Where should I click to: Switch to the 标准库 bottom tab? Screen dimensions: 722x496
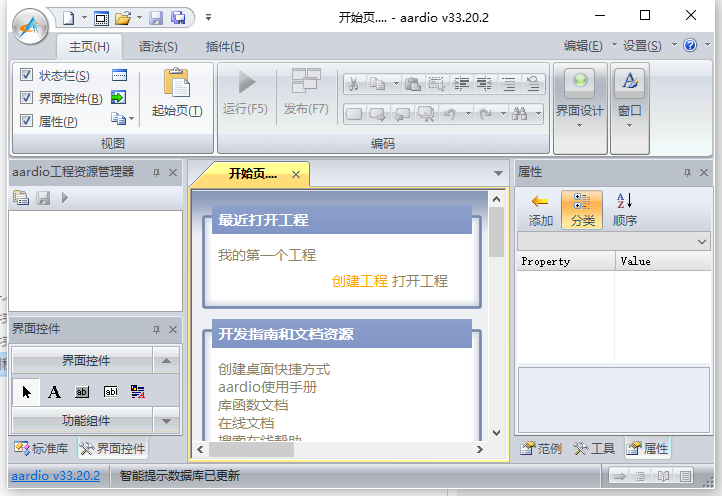[x=41, y=448]
